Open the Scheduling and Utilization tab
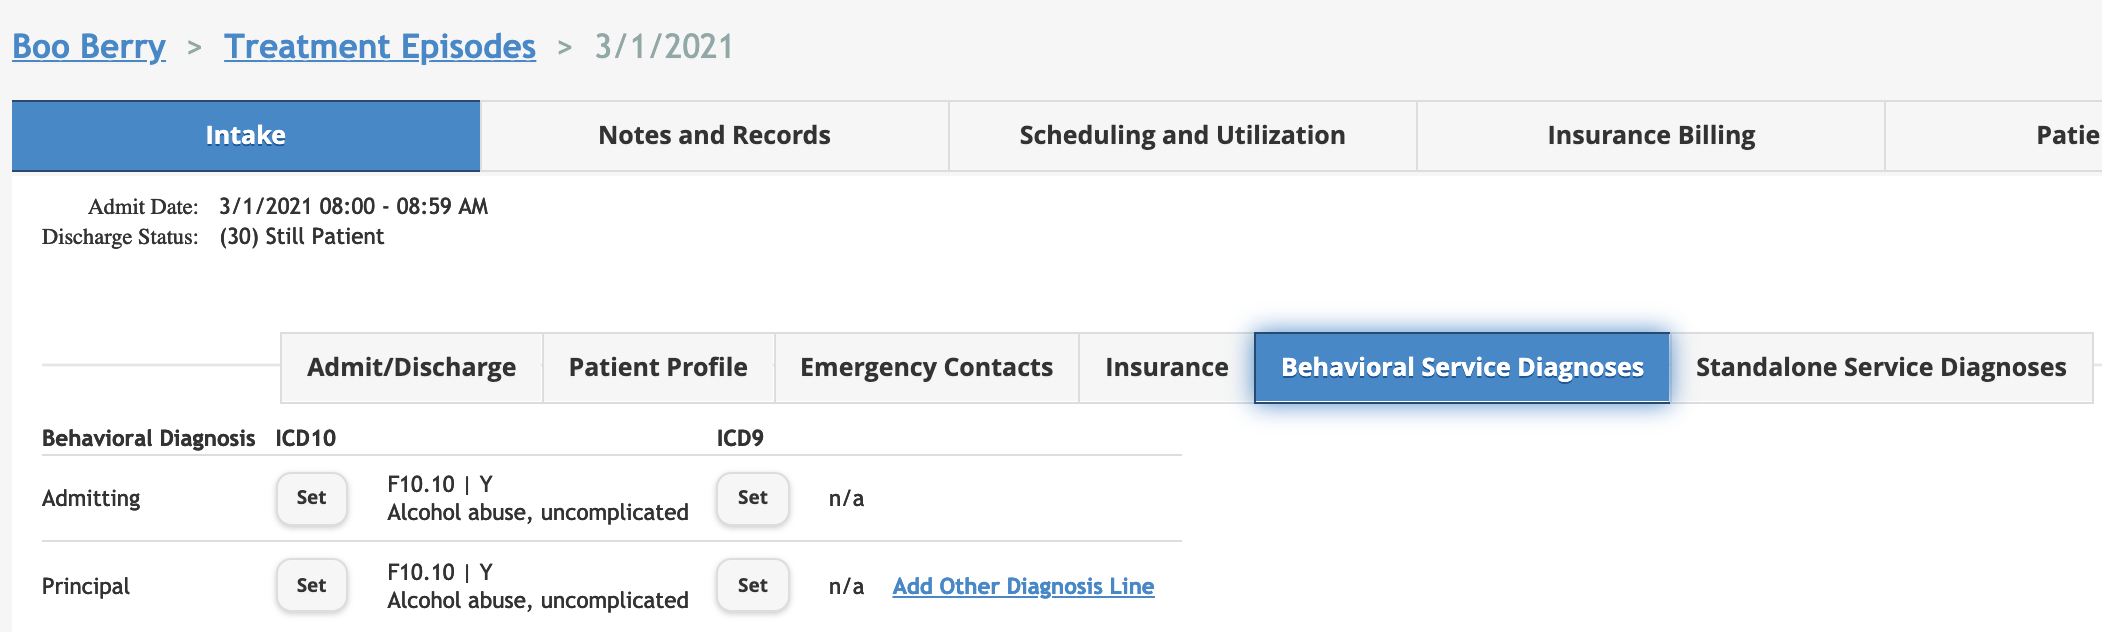 point(1182,136)
